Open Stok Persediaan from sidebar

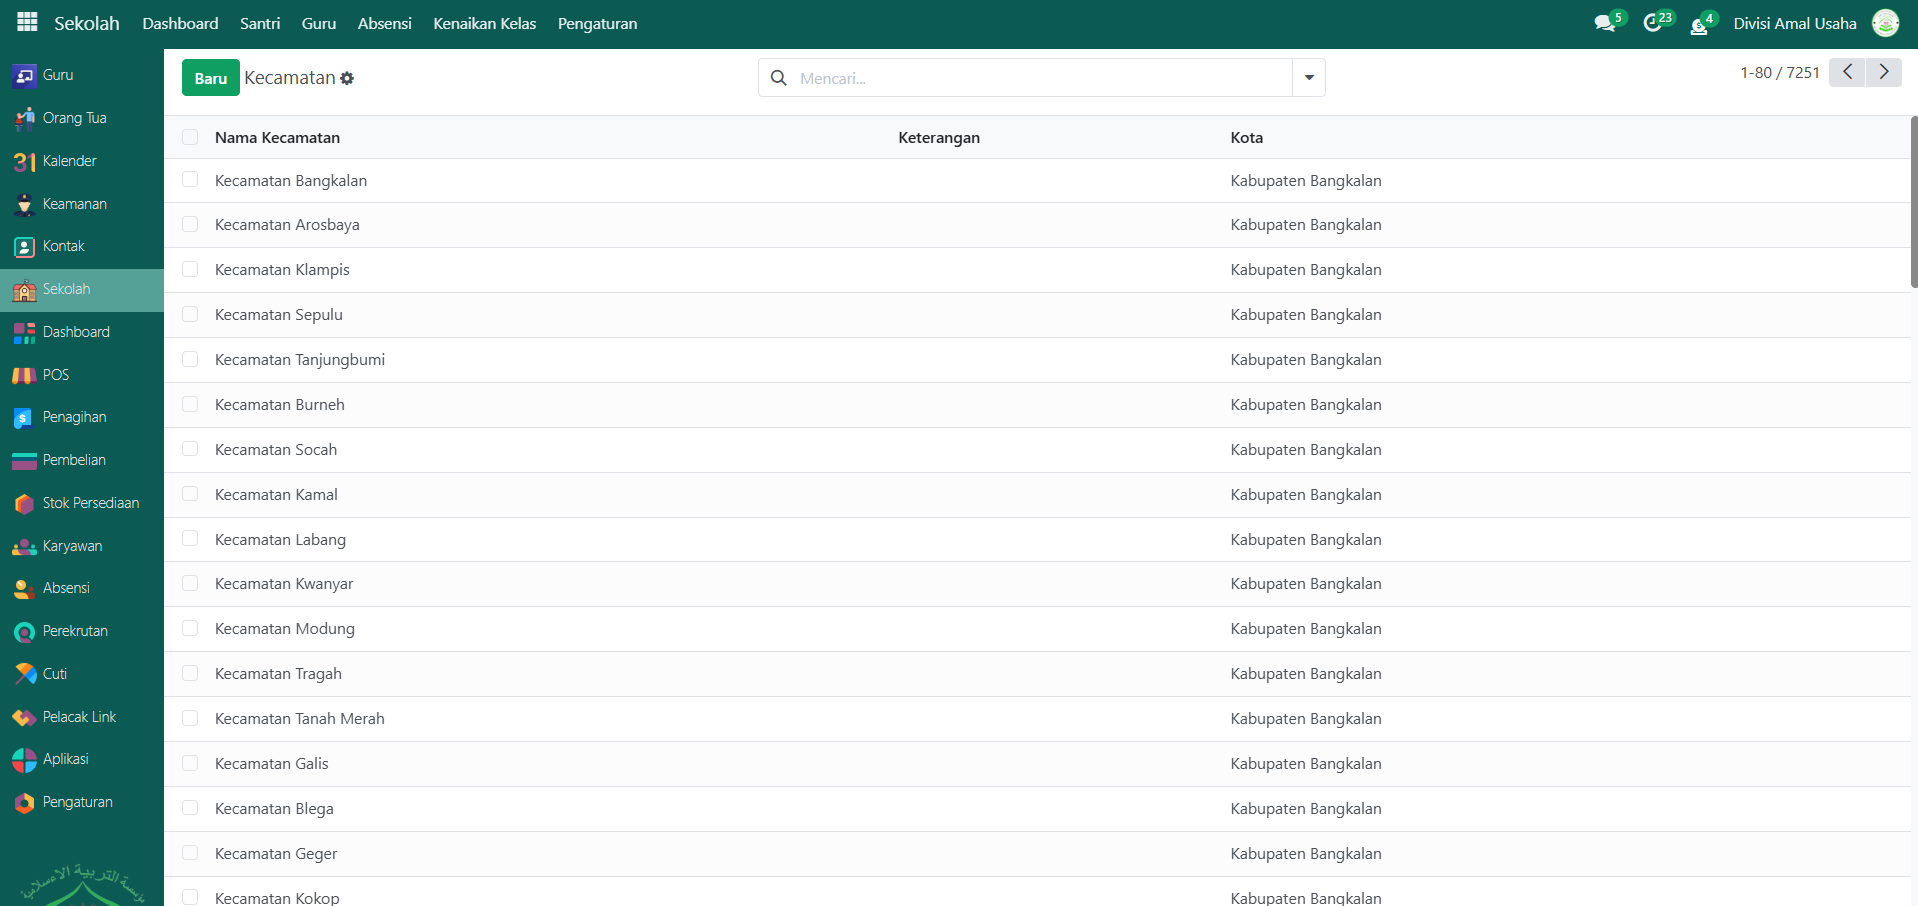[90, 503]
